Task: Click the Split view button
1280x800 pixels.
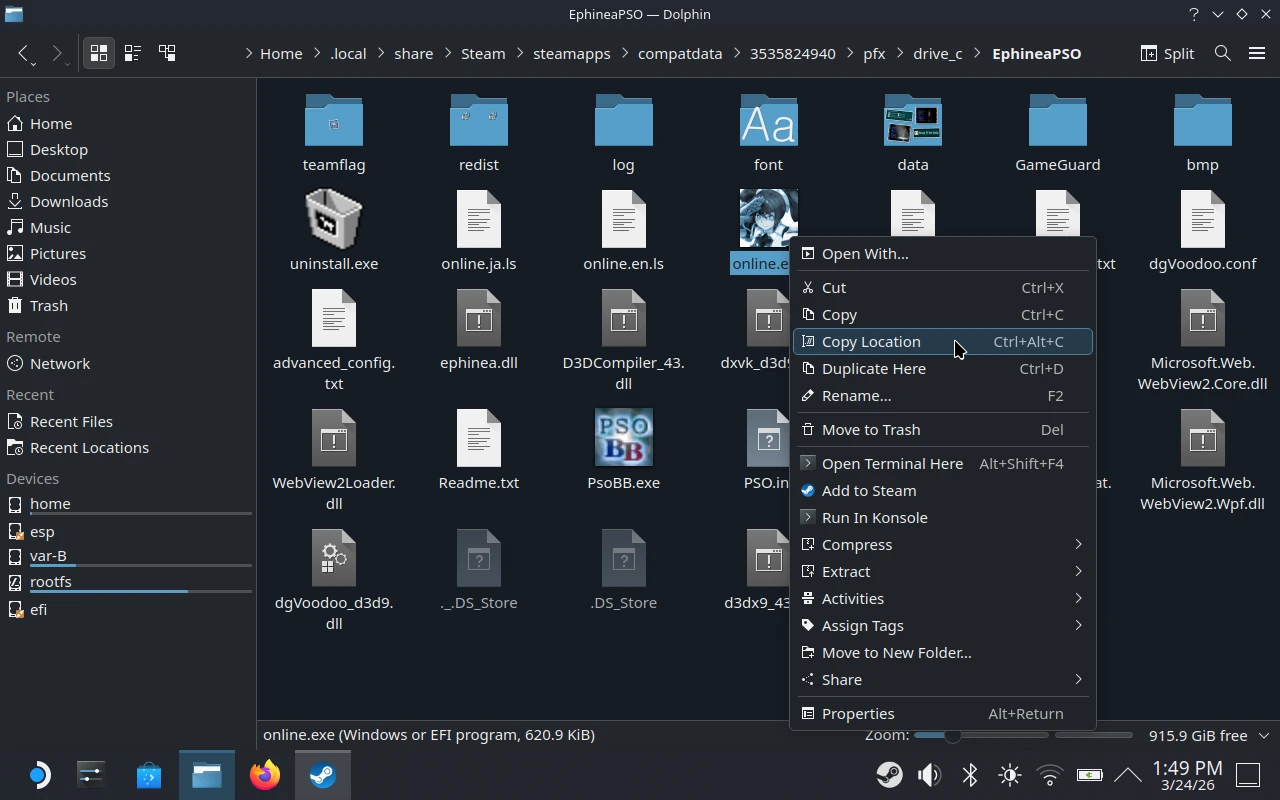Action: pyautogui.click(x=1167, y=53)
